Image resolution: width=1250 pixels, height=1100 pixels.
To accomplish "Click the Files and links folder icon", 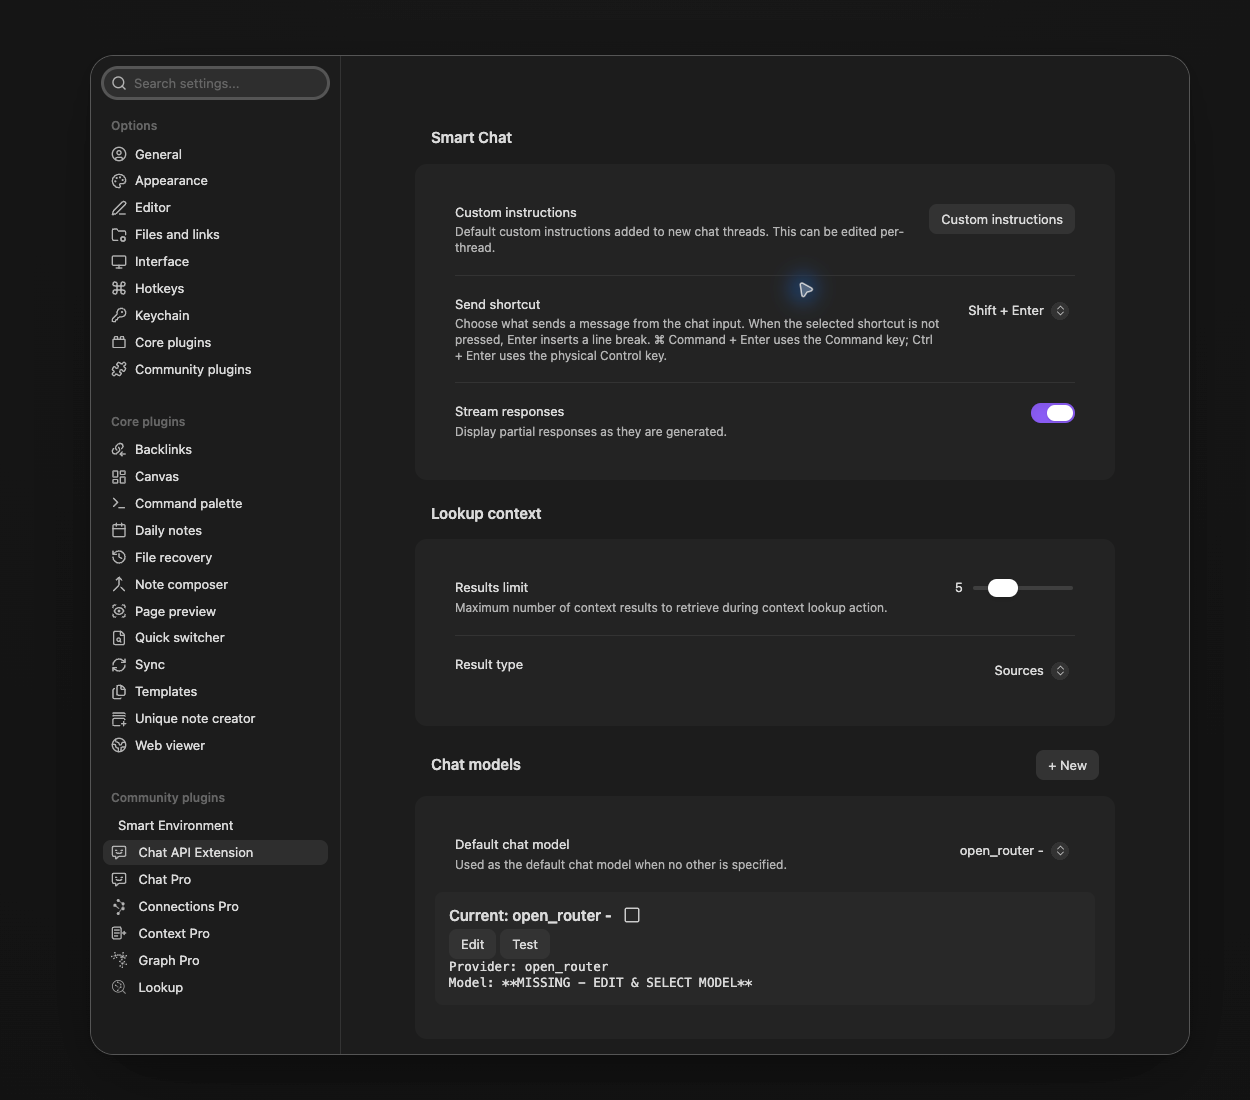I will (119, 235).
